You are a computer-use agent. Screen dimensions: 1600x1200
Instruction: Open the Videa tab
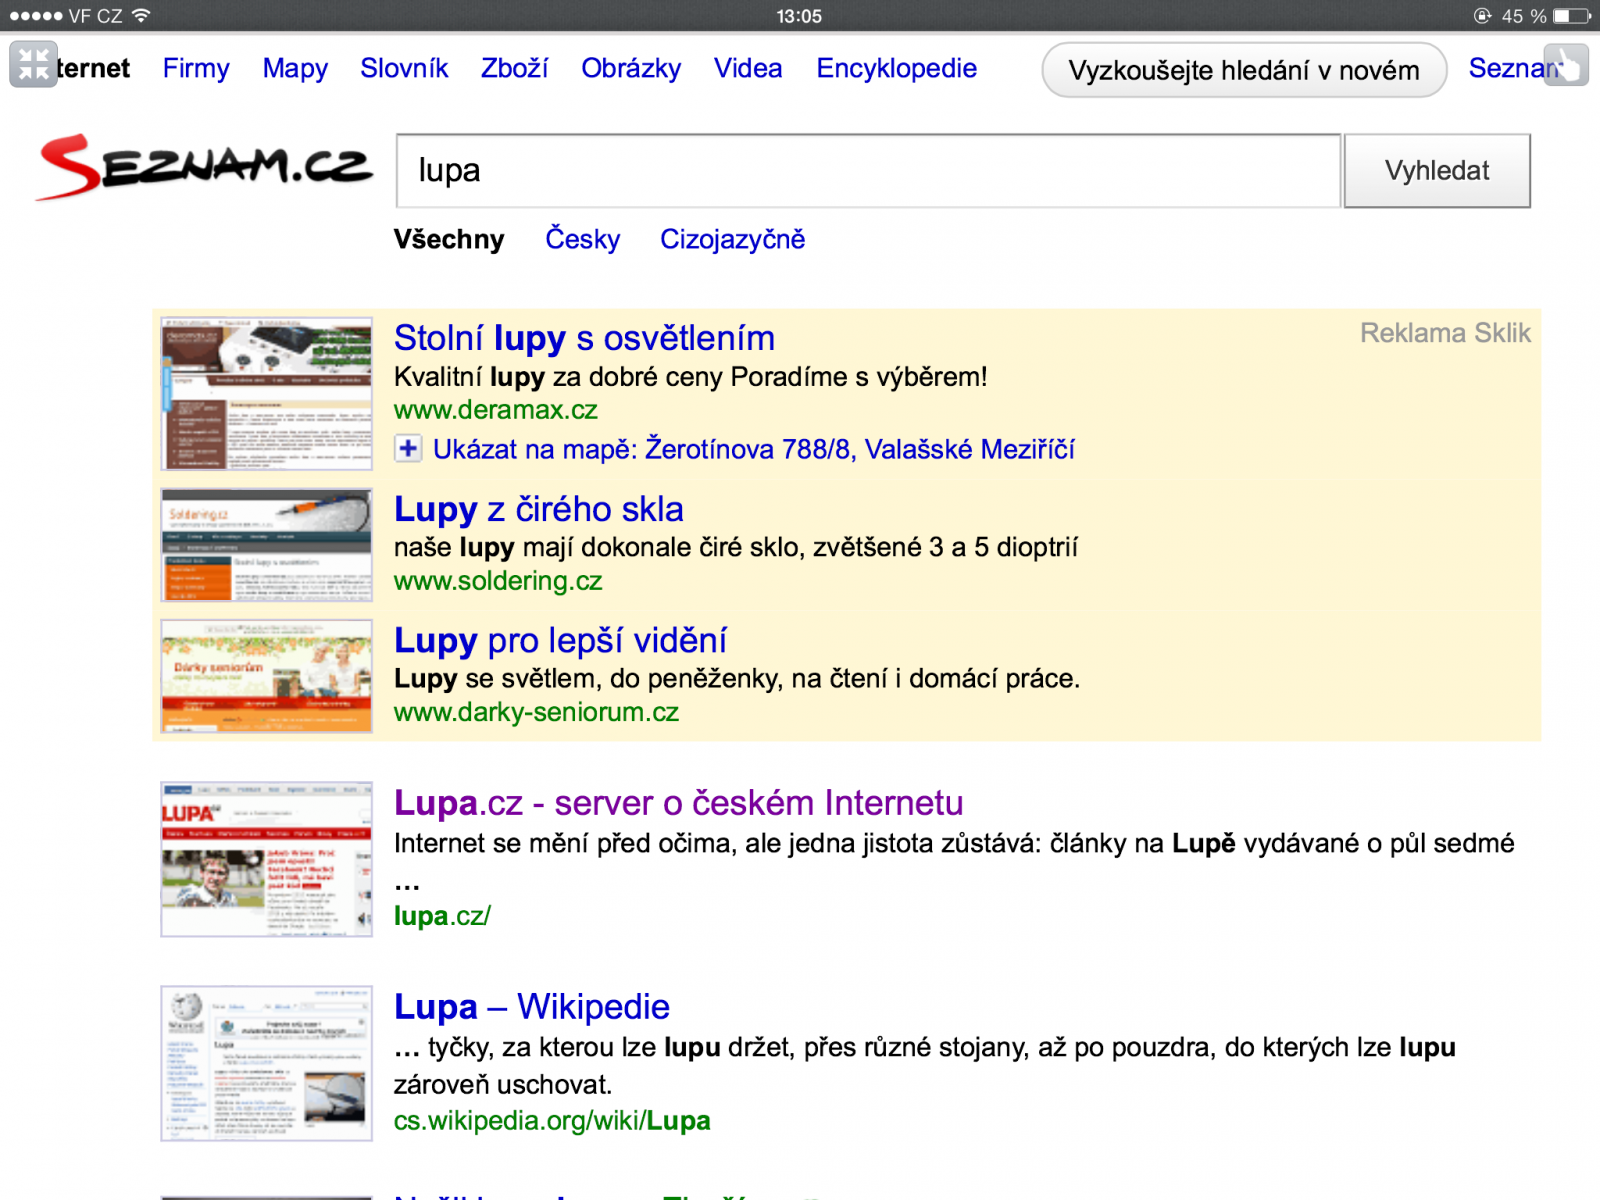click(x=748, y=68)
